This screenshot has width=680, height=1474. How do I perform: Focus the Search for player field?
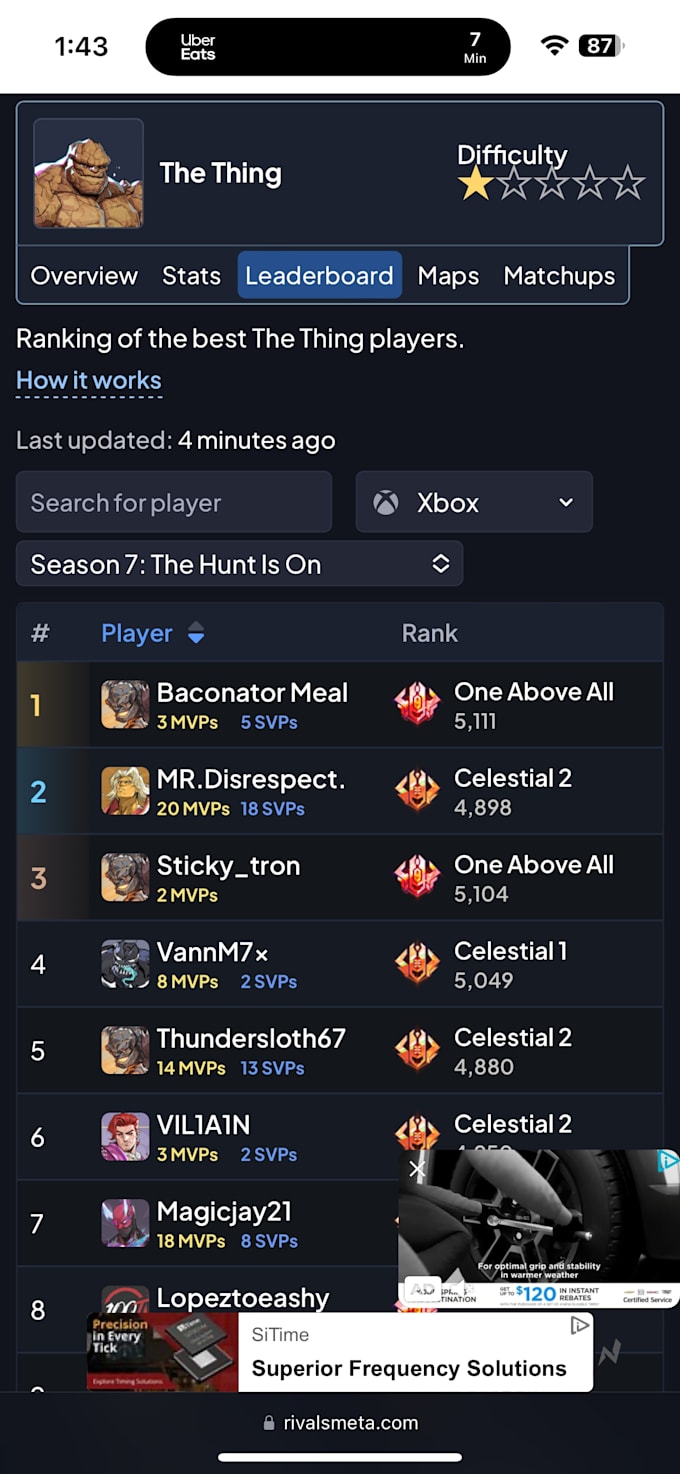tap(174, 502)
